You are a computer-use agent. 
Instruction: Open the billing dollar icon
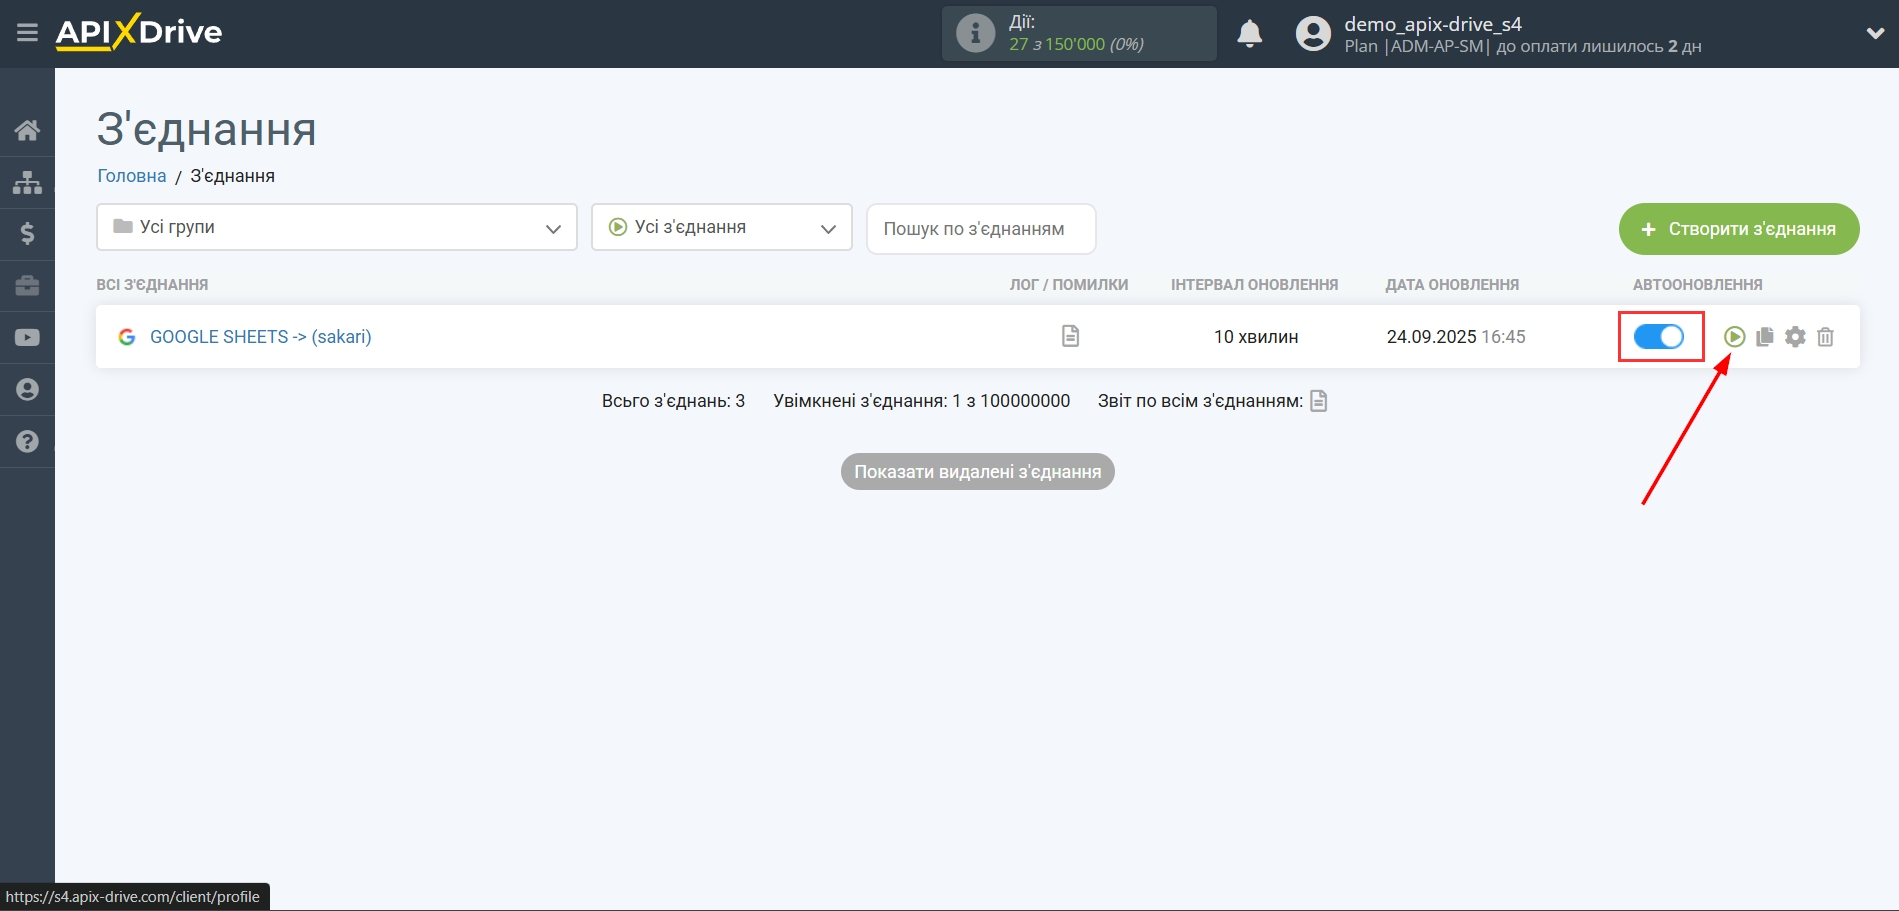coord(27,234)
